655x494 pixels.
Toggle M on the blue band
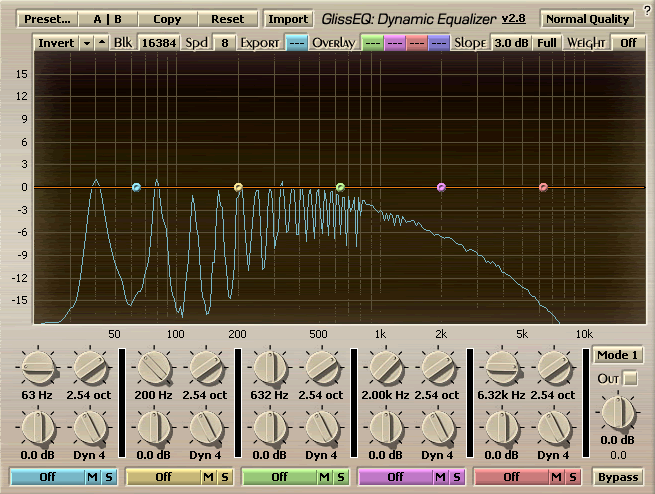click(x=92, y=477)
